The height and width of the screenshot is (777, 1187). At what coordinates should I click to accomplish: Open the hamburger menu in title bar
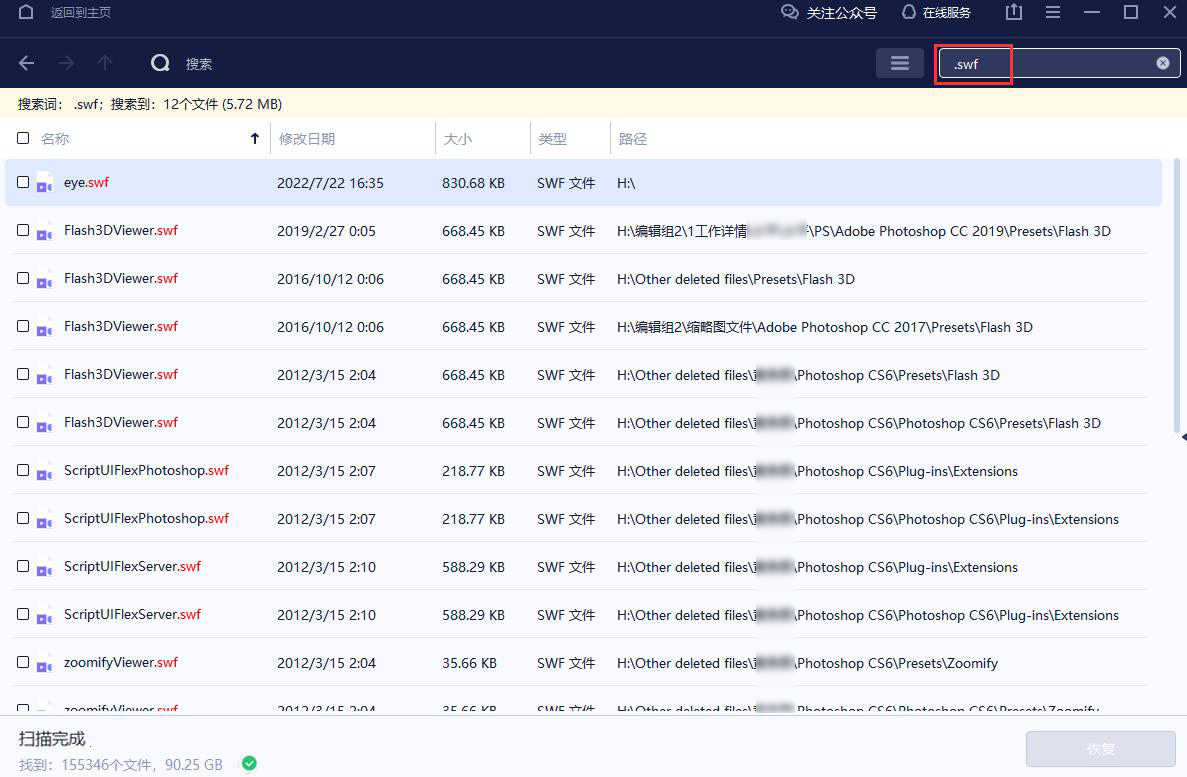coord(1052,13)
